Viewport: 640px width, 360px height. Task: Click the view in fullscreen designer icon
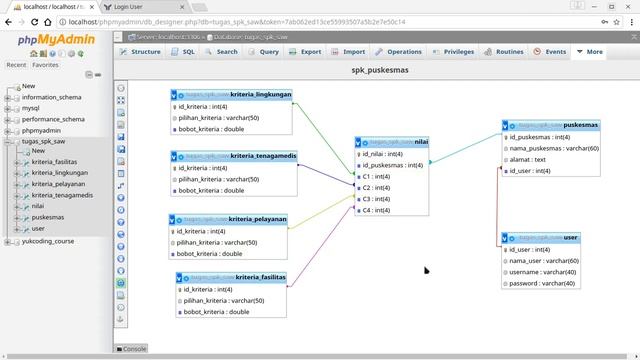point(121,100)
